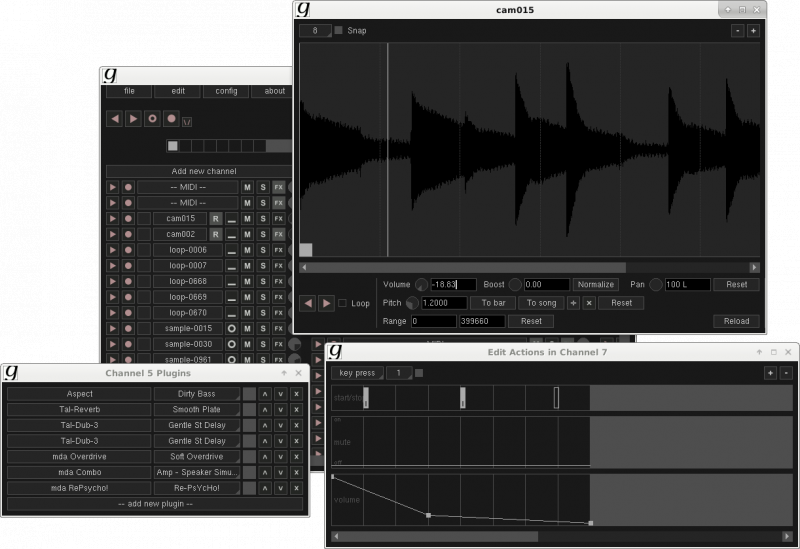Remove Aspect plugin with x

point(296,394)
